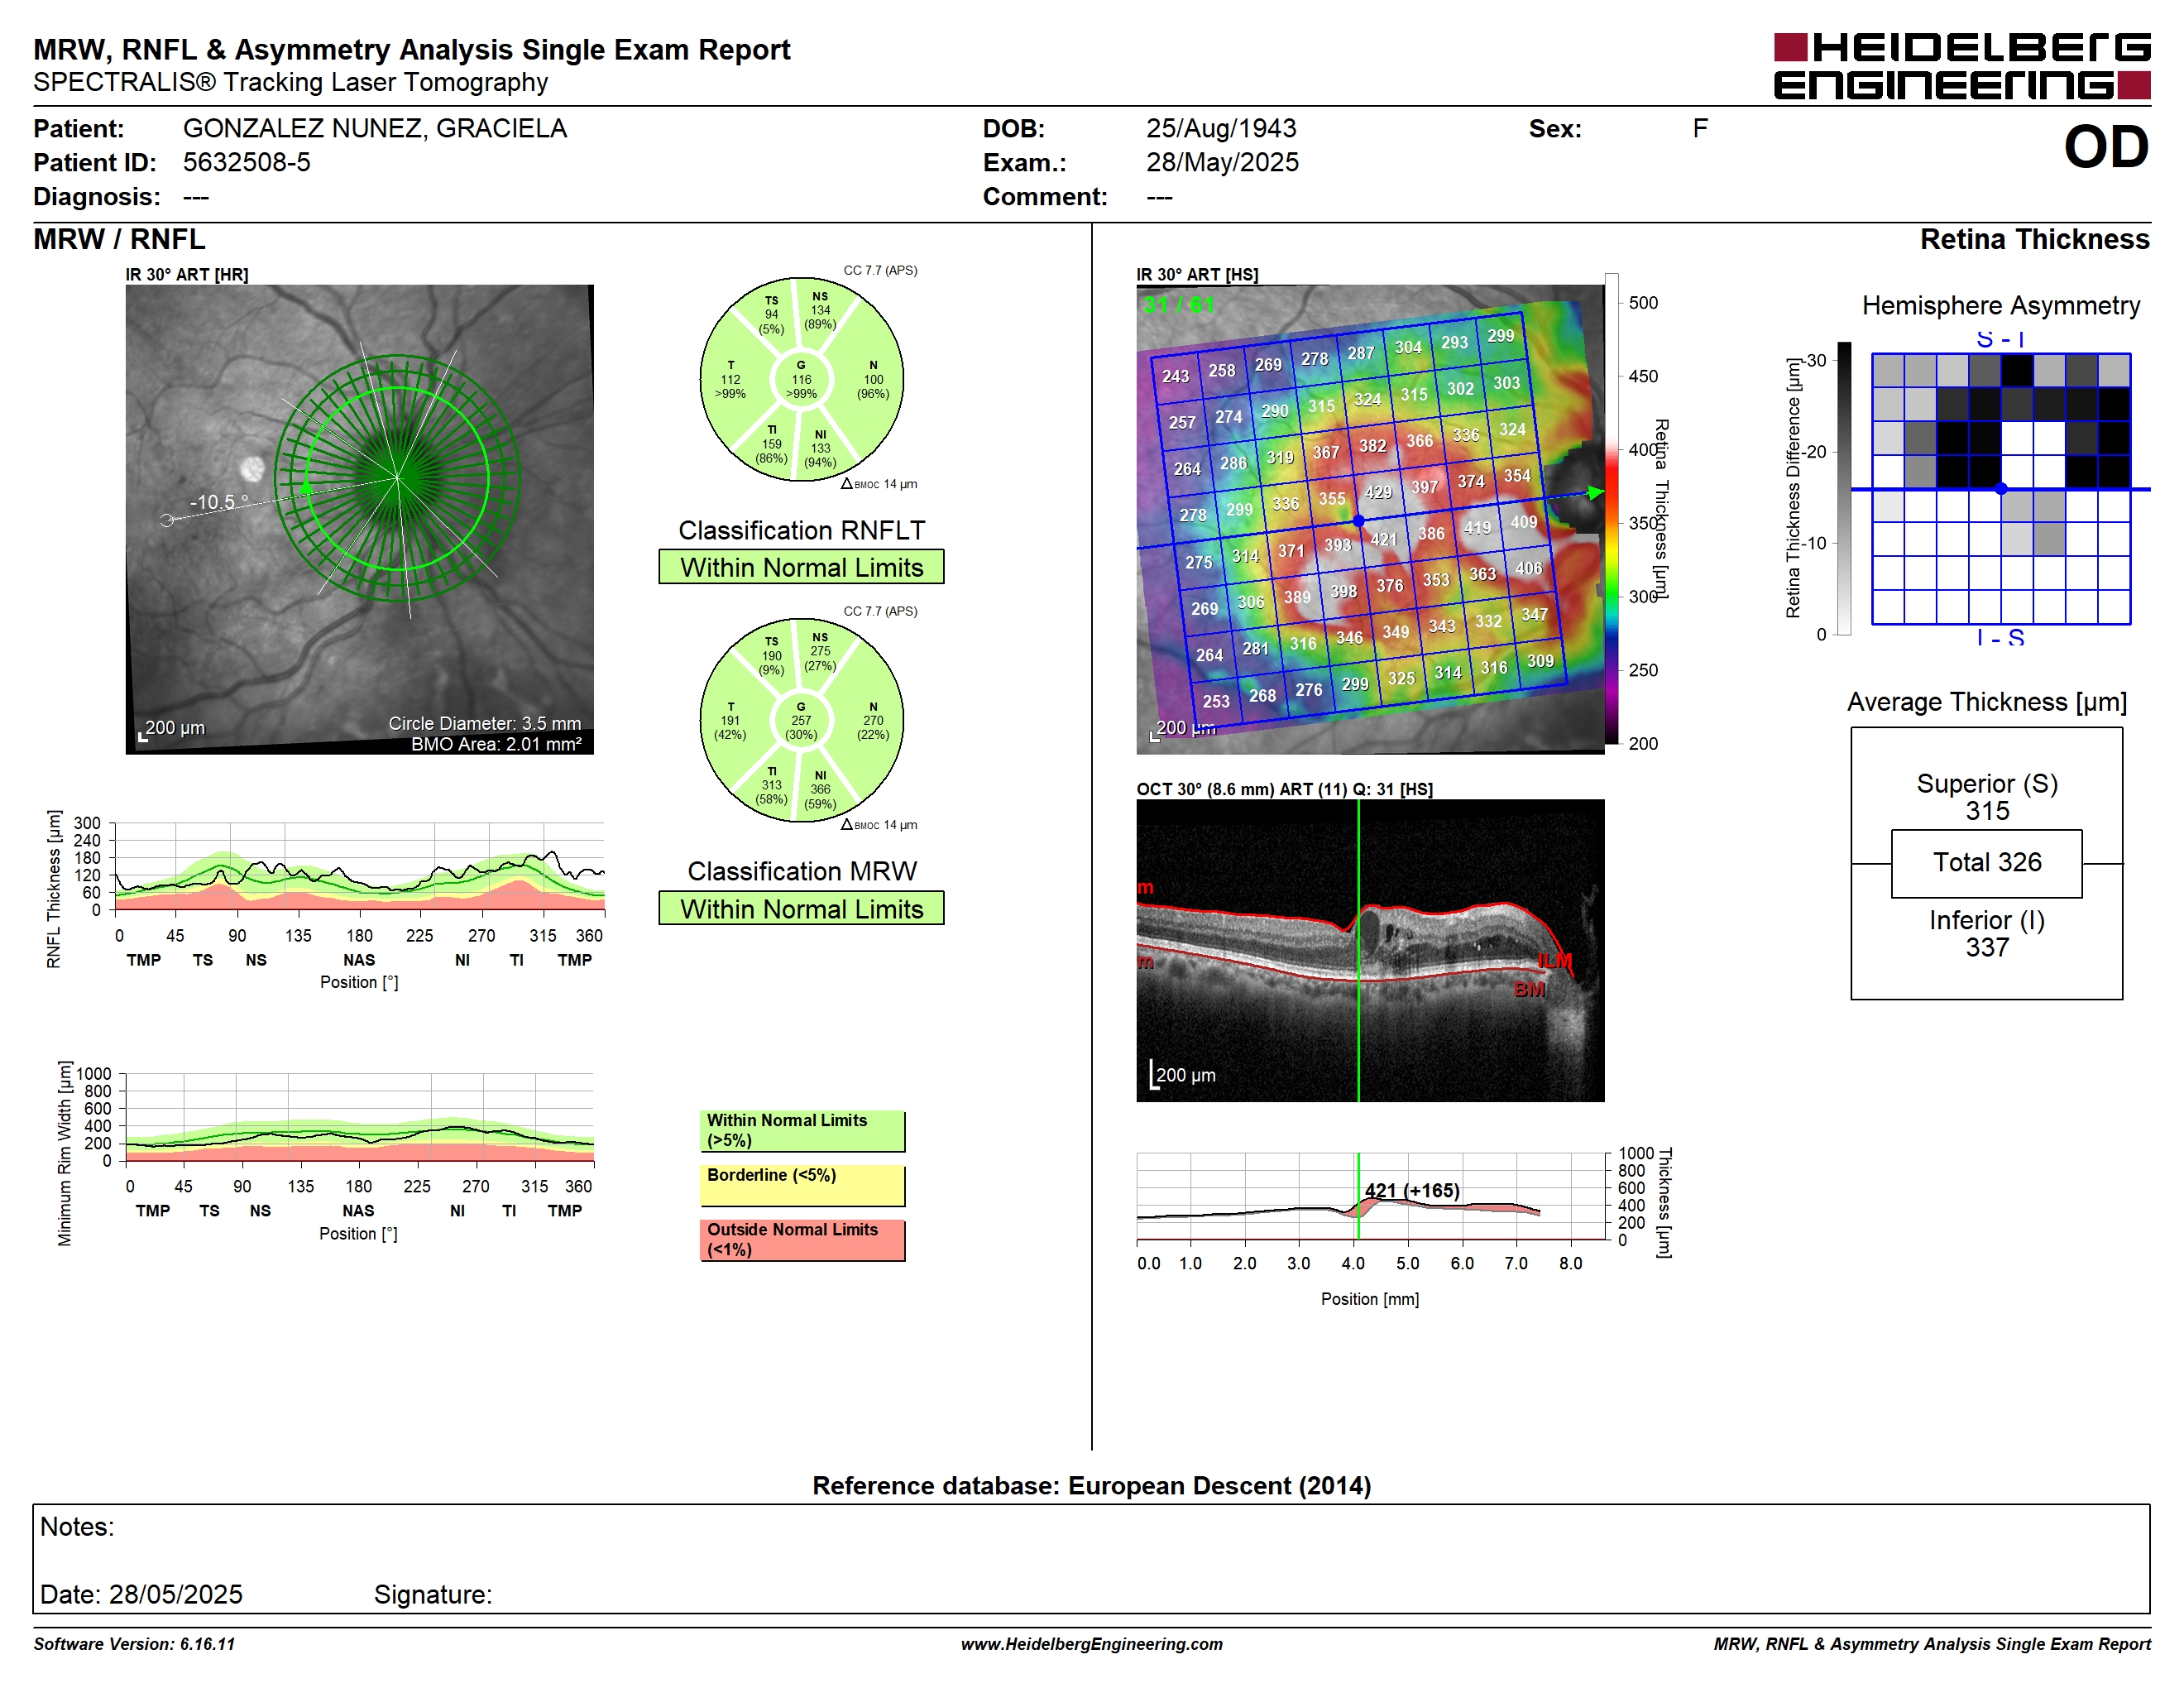Click the retina thickness color scale bar
The image size is (2184, 1688).
1611,508
